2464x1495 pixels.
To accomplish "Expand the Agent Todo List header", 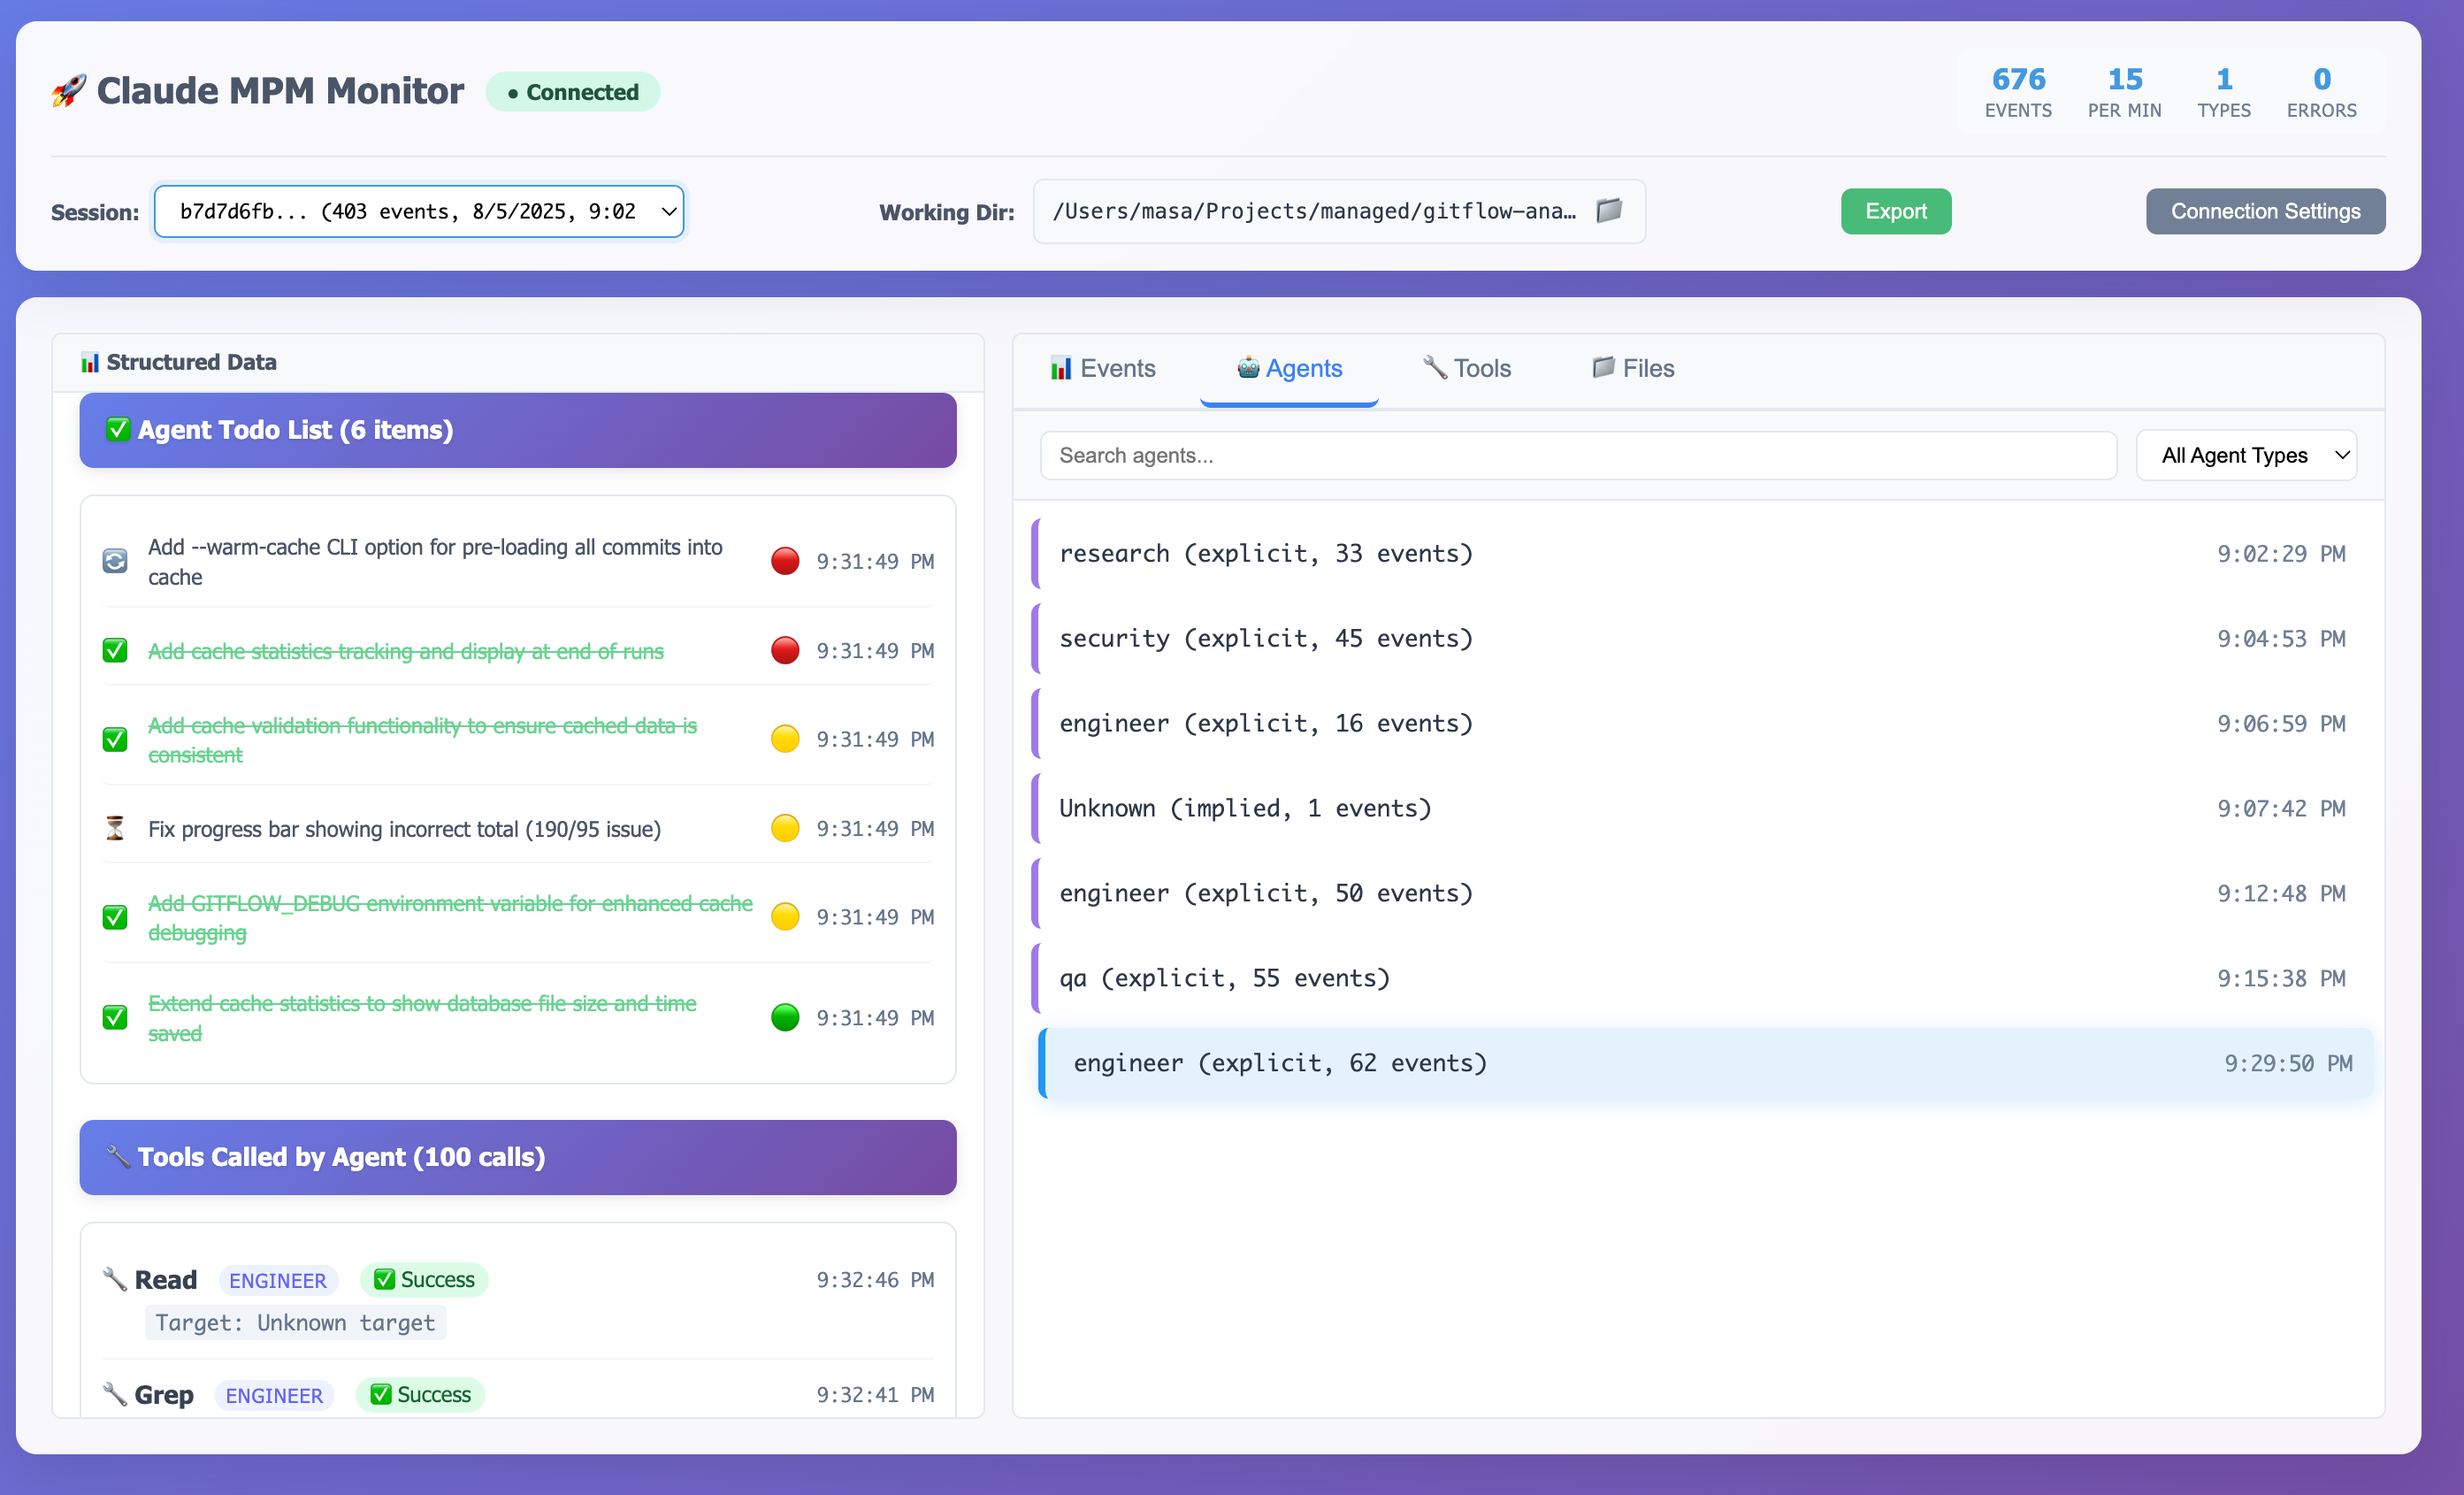I will [x=517, y=430].
